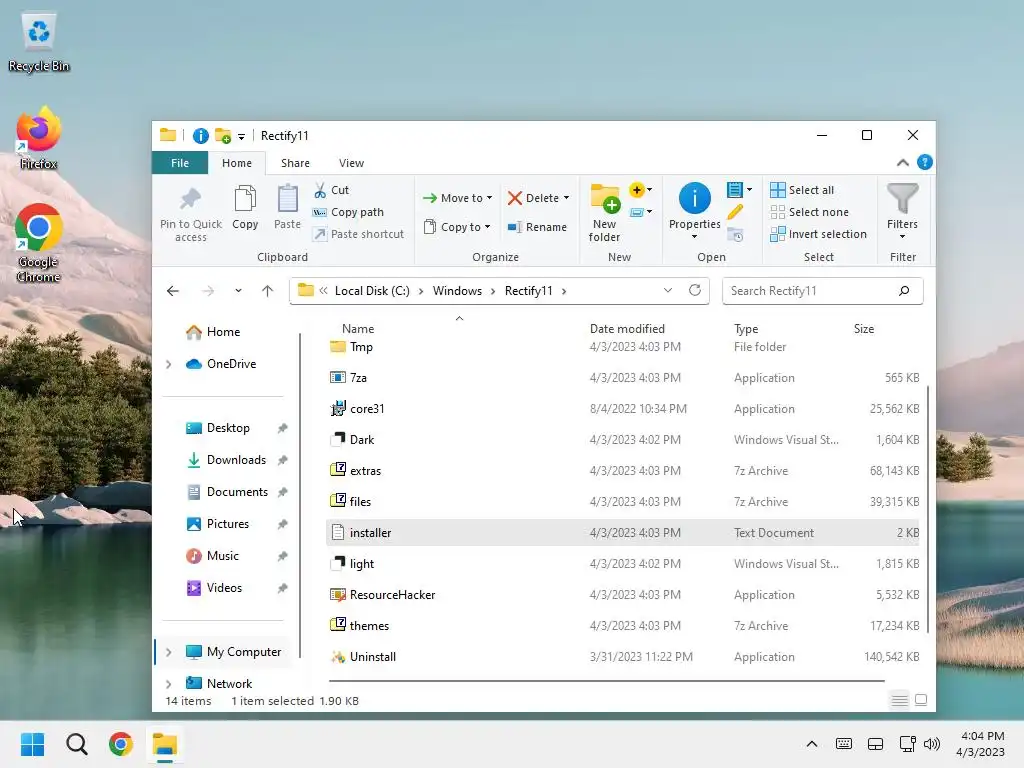Sort by the Name column header

[358, 328]
